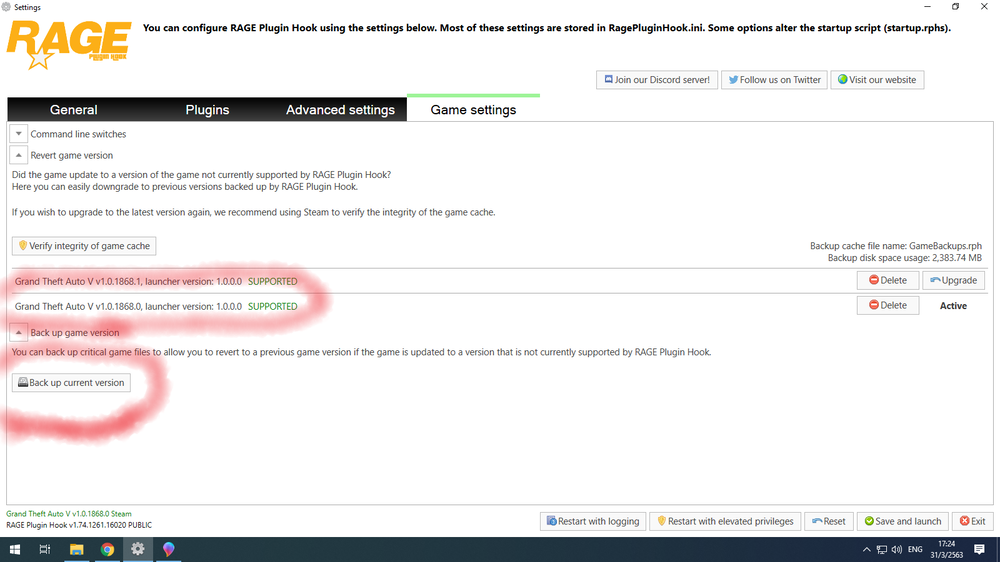
Task: Click Restart with logging
Action: pos(593,521)
